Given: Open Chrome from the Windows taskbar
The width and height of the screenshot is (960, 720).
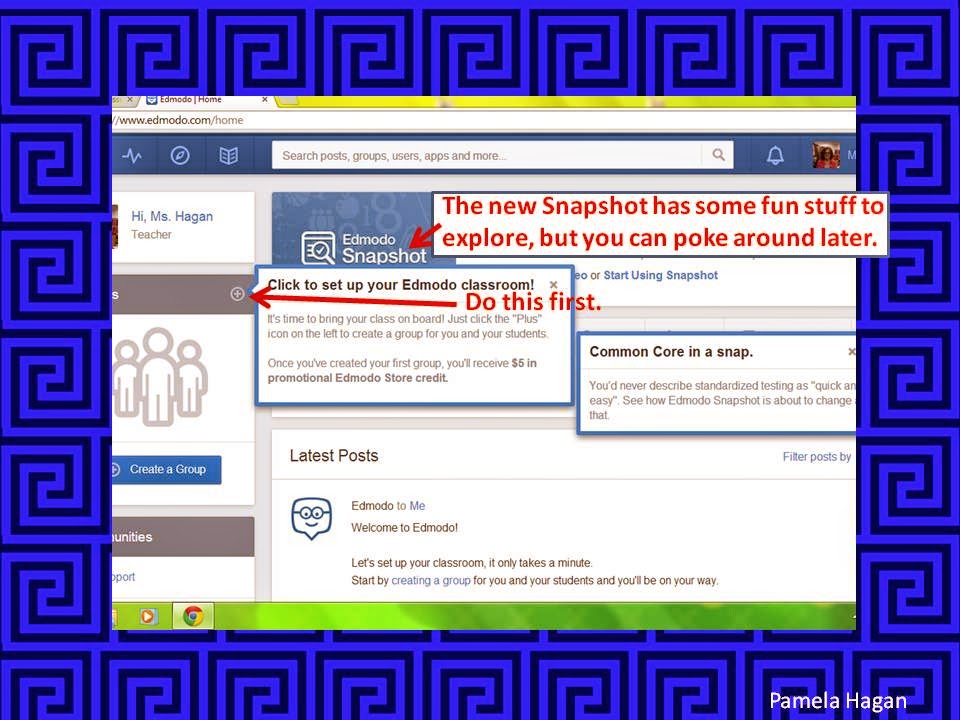Looking at the screenshot, I should click(x=193, y=616).
